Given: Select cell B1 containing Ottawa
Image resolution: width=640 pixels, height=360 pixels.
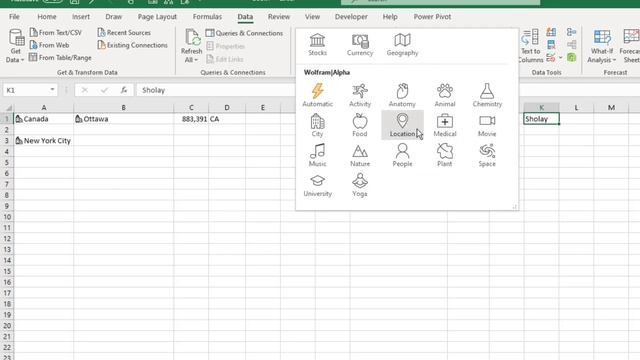Looking at the screenshot, I should (x=124, y=119).
